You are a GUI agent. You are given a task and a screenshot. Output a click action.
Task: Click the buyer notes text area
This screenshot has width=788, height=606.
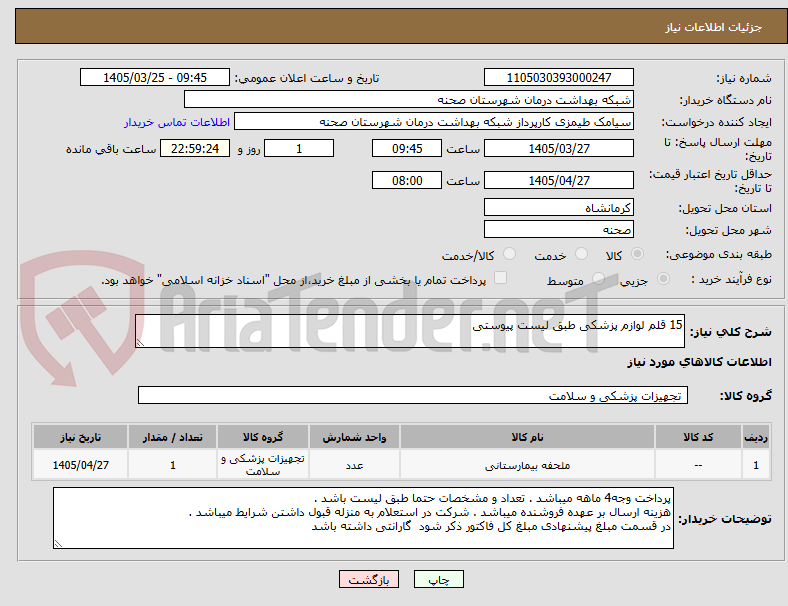tap(363, 518)
